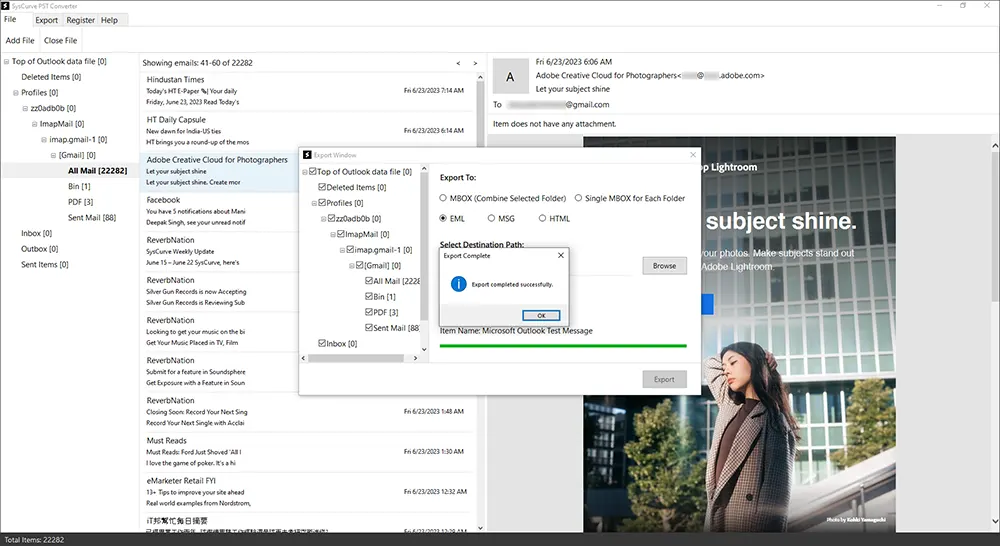This screenshot has height=546, width=1000.
Task: Select Sent Mail [88] folder in main tree
Action: tap(92, 218)
